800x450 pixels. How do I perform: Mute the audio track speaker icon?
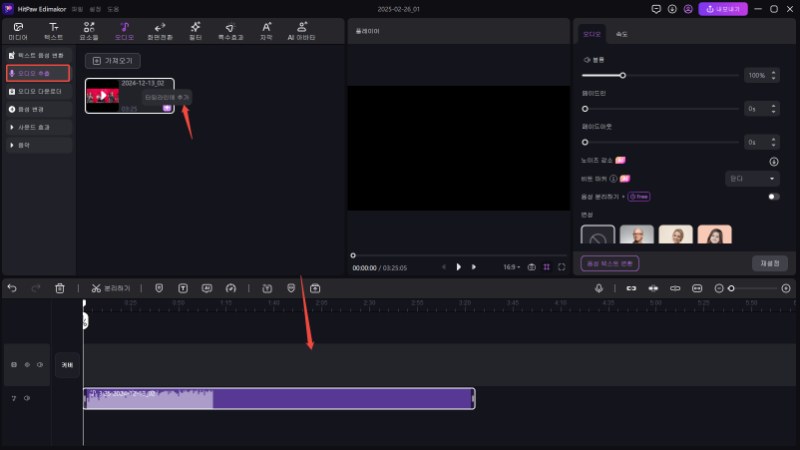27,398
